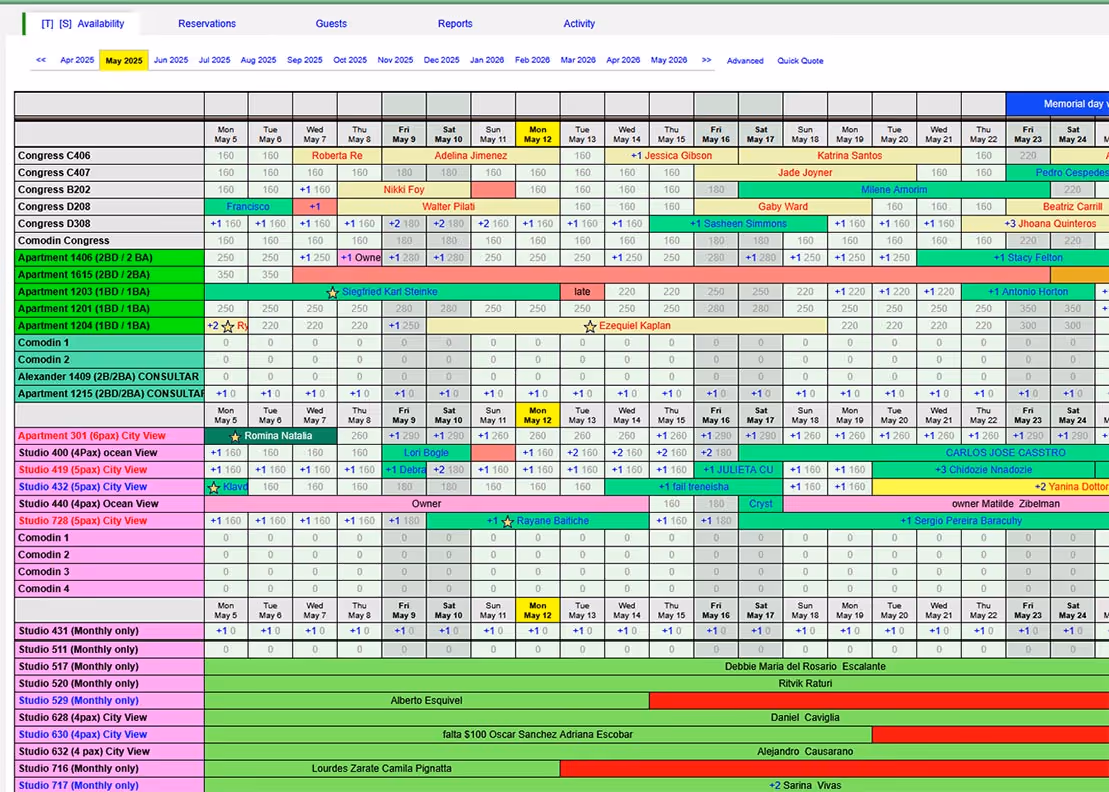Select the Dec 2025 month button

tap(440, 60)
